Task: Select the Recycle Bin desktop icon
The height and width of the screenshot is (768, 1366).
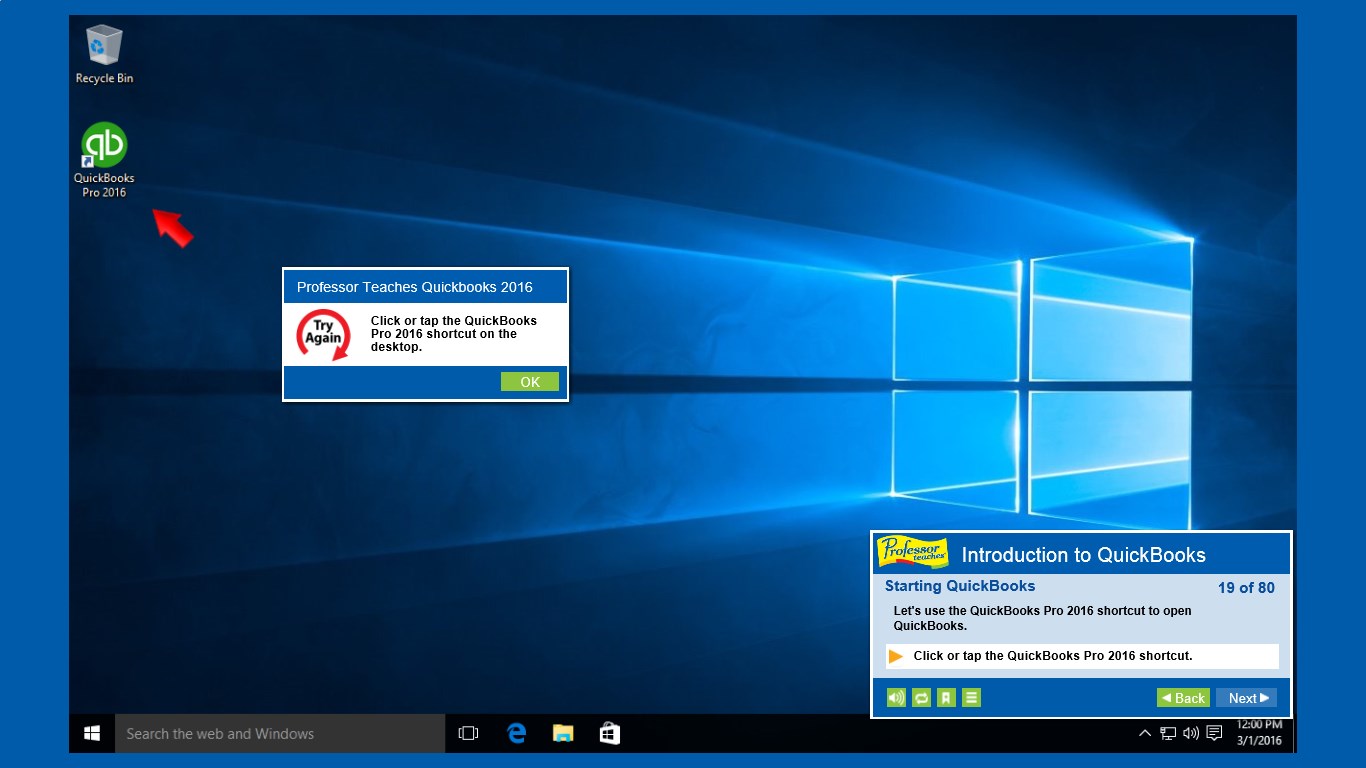Action: coord(104,55)
